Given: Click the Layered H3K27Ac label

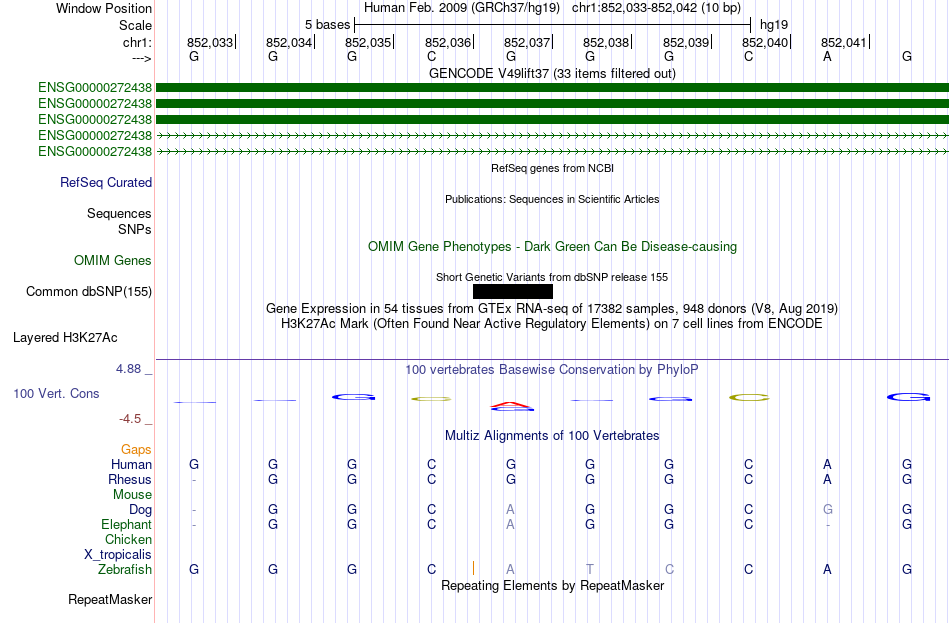Looking at the screenshot, I should [x=65, y=338].
